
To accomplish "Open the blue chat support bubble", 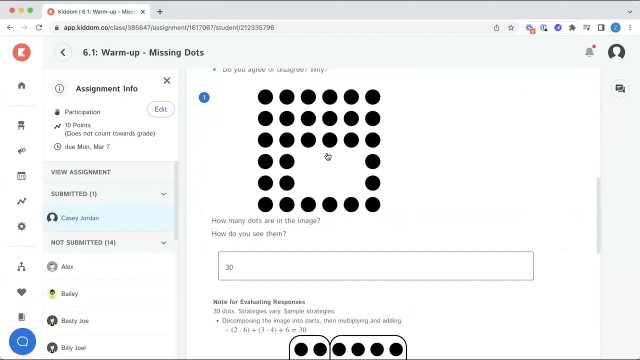I will (22, 341).
